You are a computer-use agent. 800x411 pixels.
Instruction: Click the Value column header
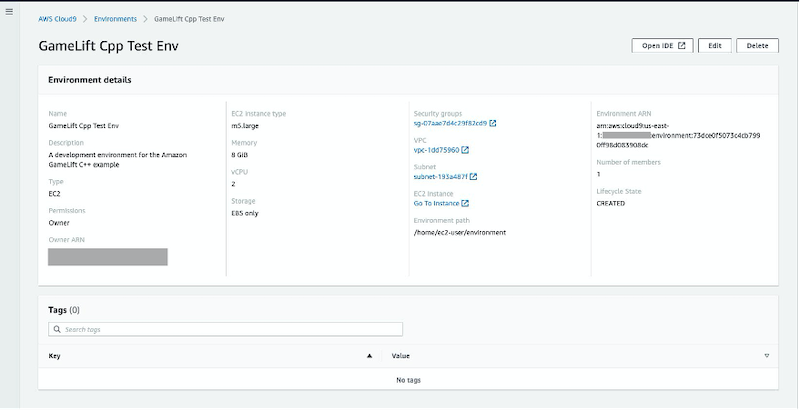click(x=401, y=356)
